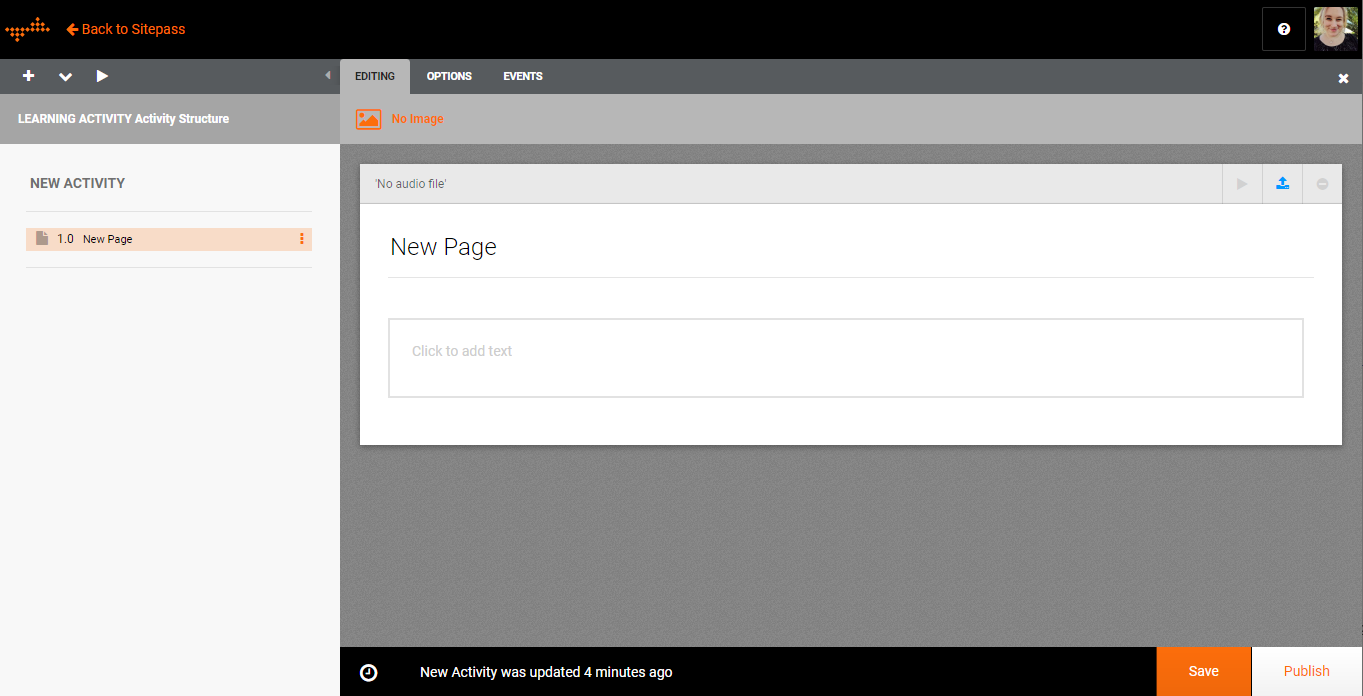The width and height of the screenshot is (1363, 696).
Task: Open the New Page three-dot menu
Action: pyautogui.click(x=302, y=239)
